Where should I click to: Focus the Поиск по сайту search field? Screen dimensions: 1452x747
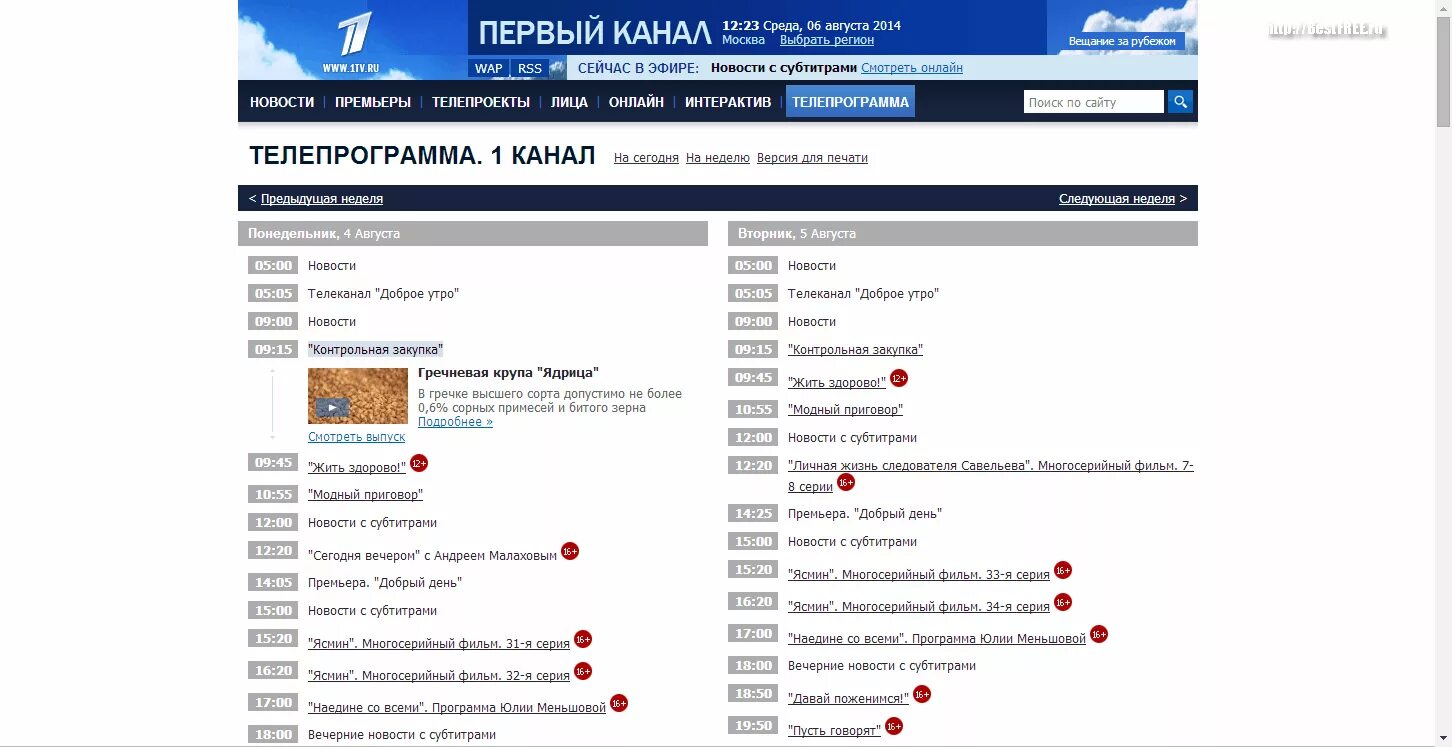1094,102
